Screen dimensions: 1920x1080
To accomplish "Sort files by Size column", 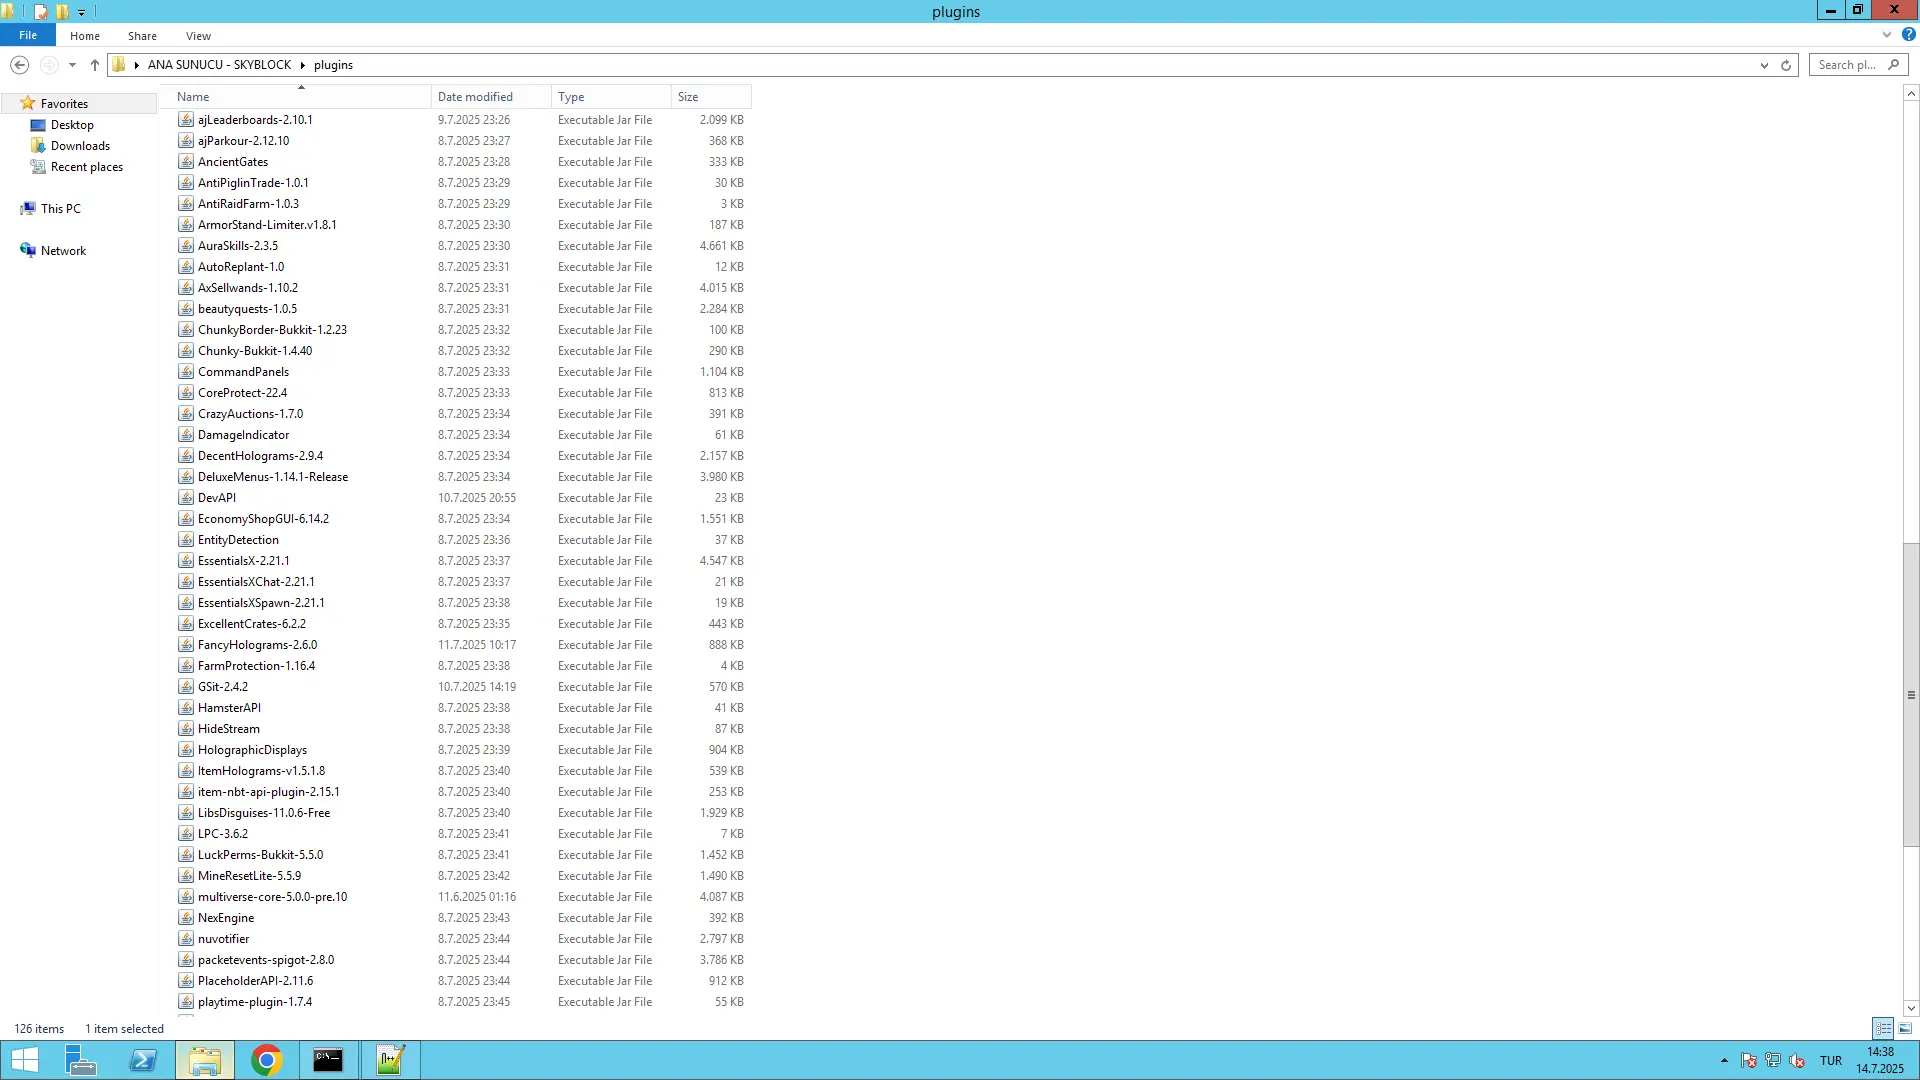I will point(711,97).
